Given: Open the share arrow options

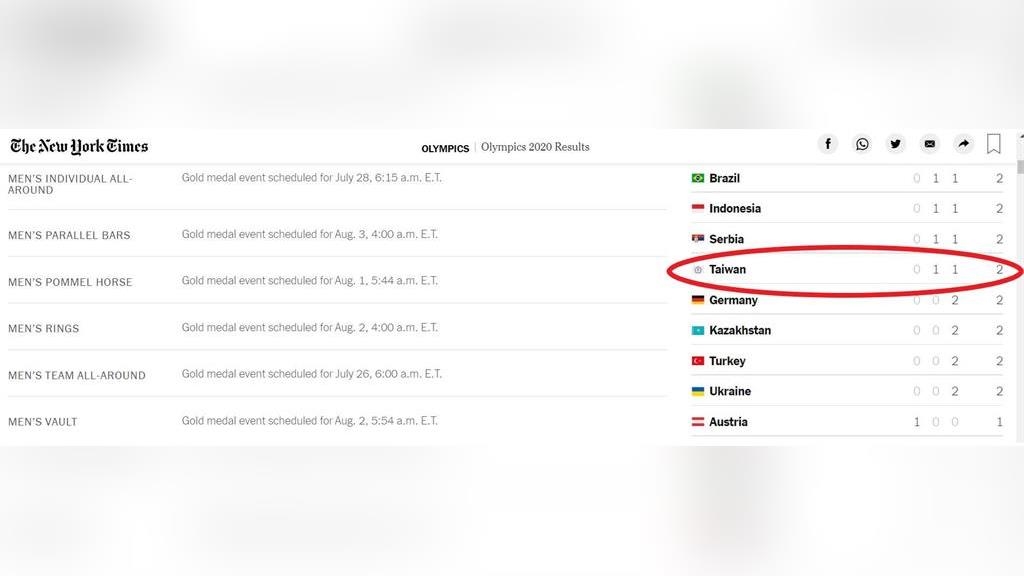Looking at the screenshot, I should click(x=963, y=144).
